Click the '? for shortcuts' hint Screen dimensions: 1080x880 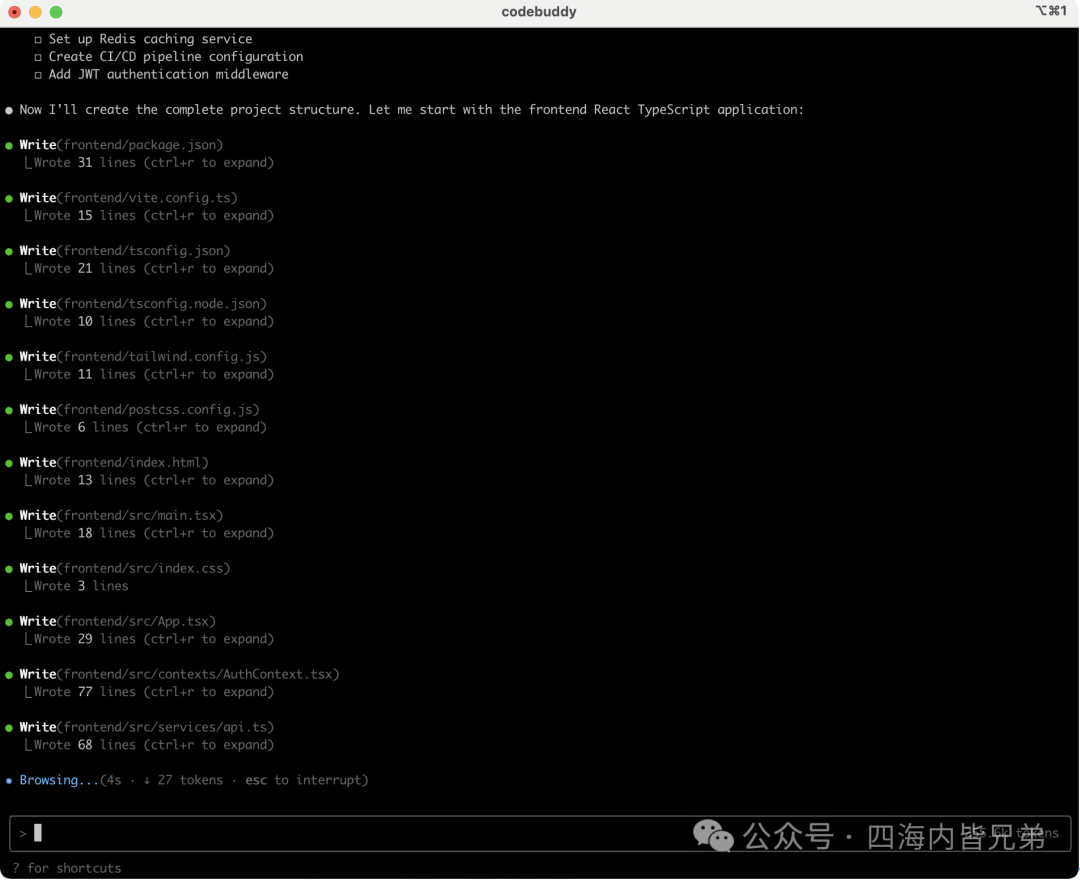[x=67, y=868]
